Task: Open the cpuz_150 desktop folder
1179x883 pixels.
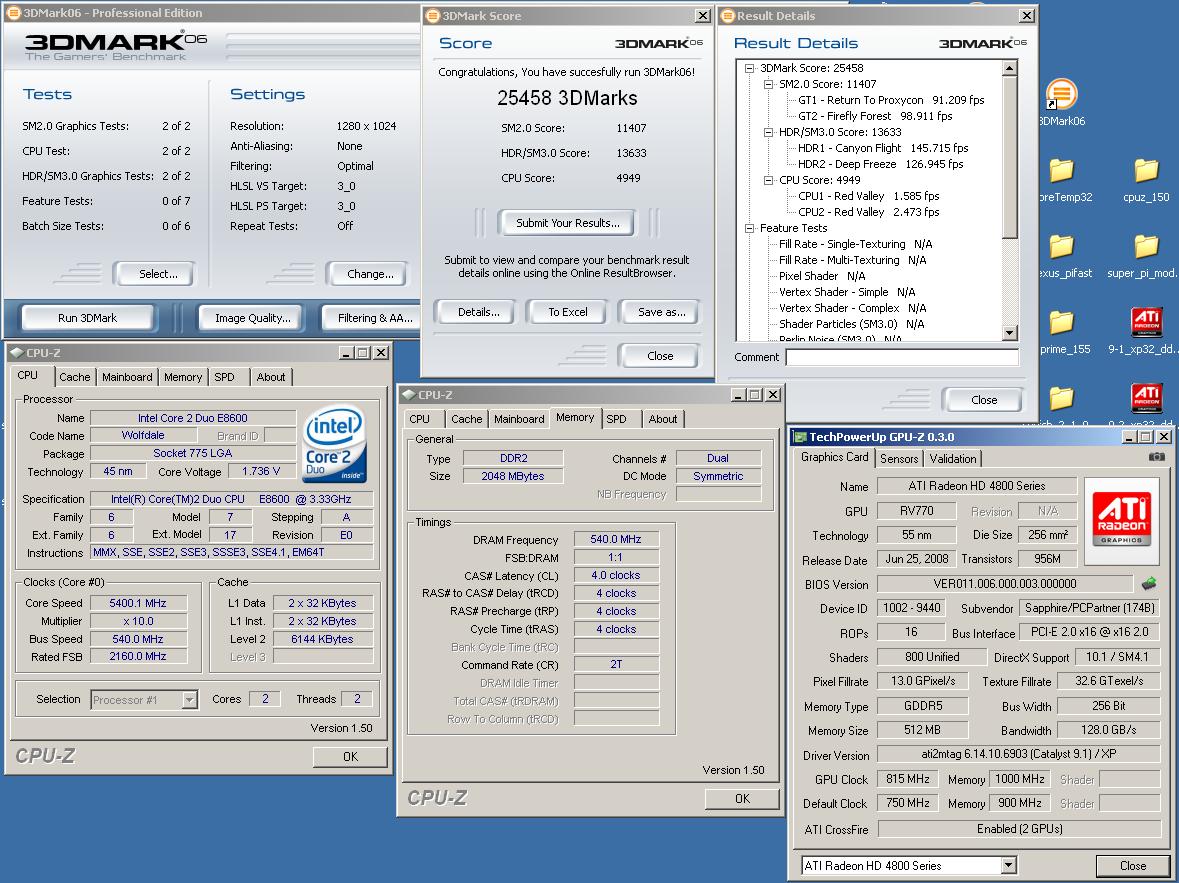Action: tap(1146, 170)
